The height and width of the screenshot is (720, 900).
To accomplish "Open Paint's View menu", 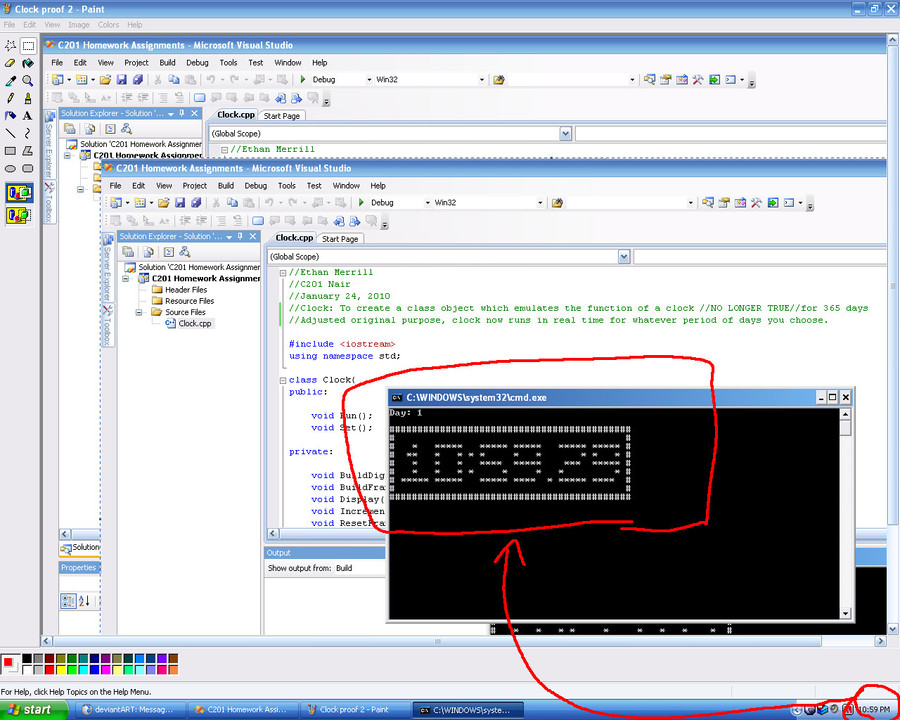I will coord(52,25).
